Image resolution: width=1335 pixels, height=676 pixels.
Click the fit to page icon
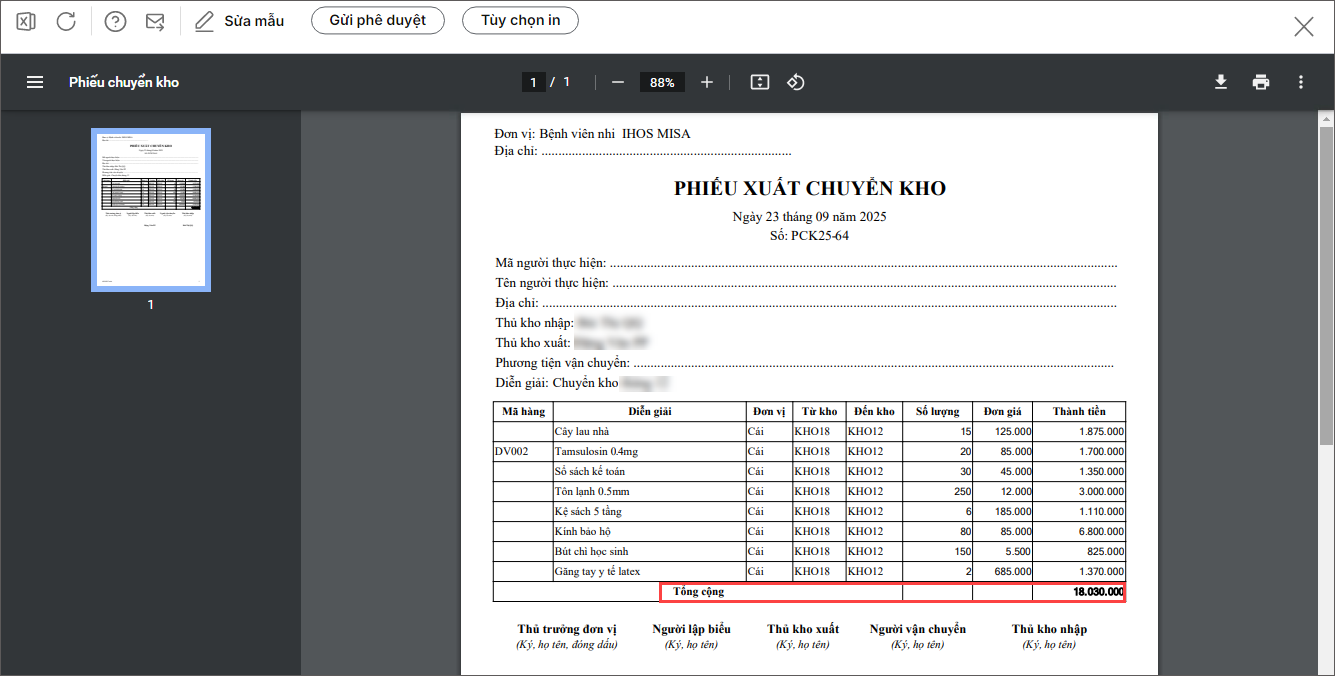point(760,82)
